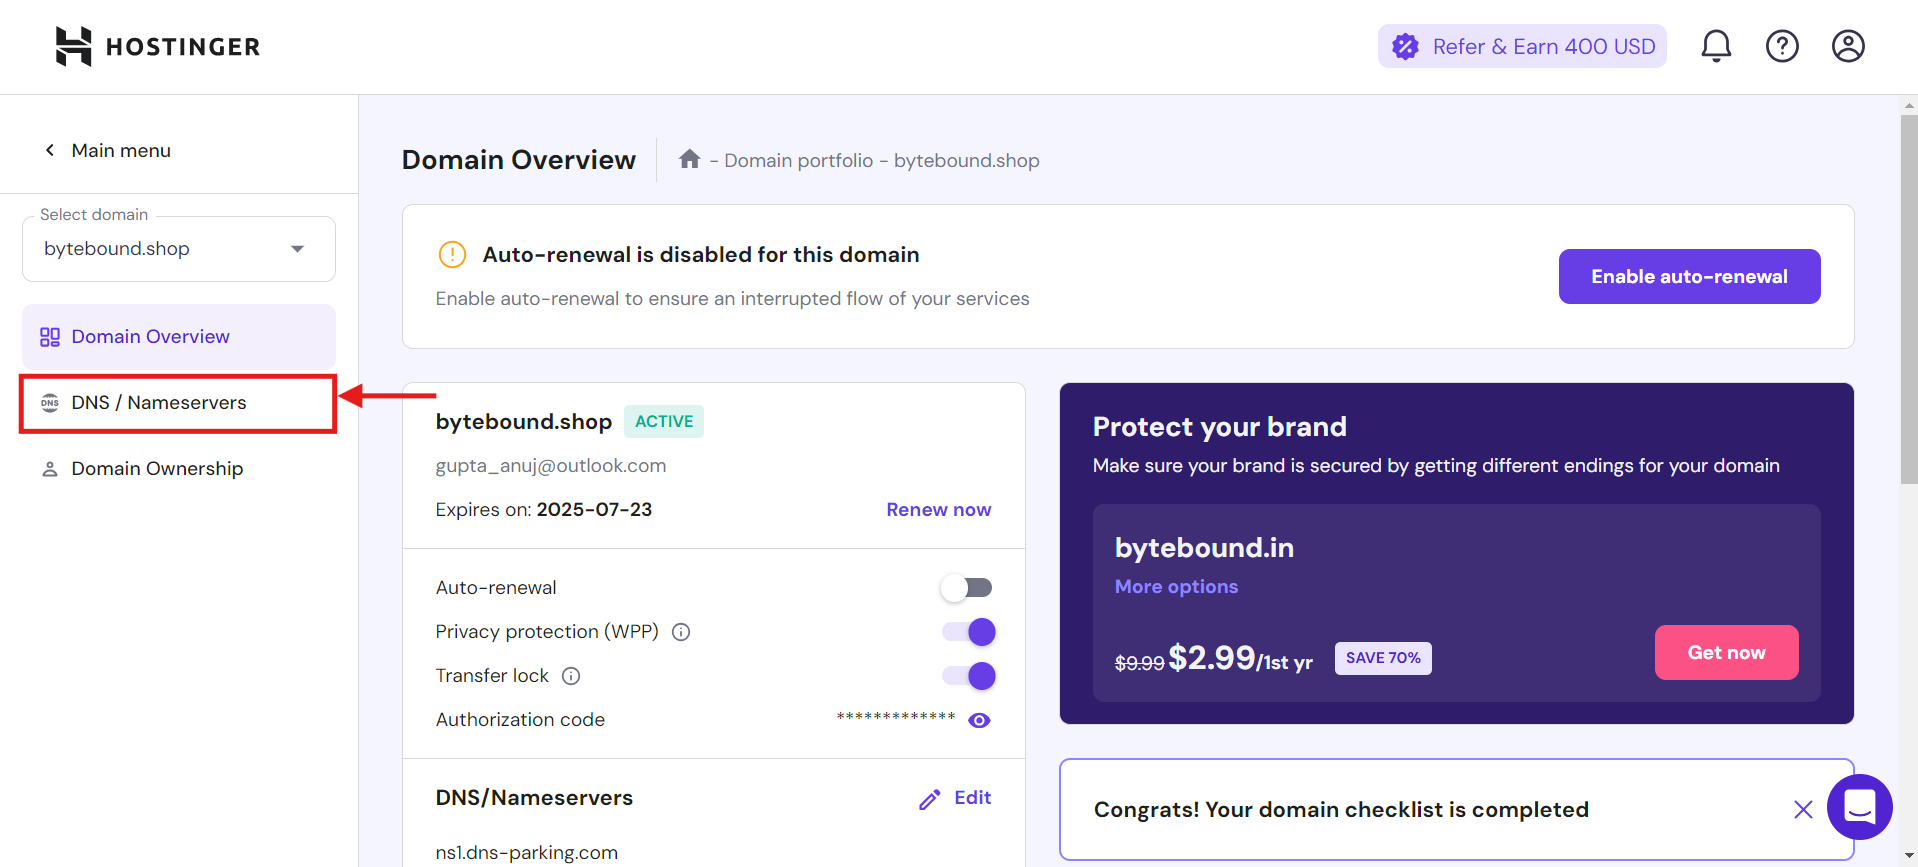Viewport: 1918px width, 867px height.
Task: Click the Domain Ownership person icon
Action: tap(50, 469)
